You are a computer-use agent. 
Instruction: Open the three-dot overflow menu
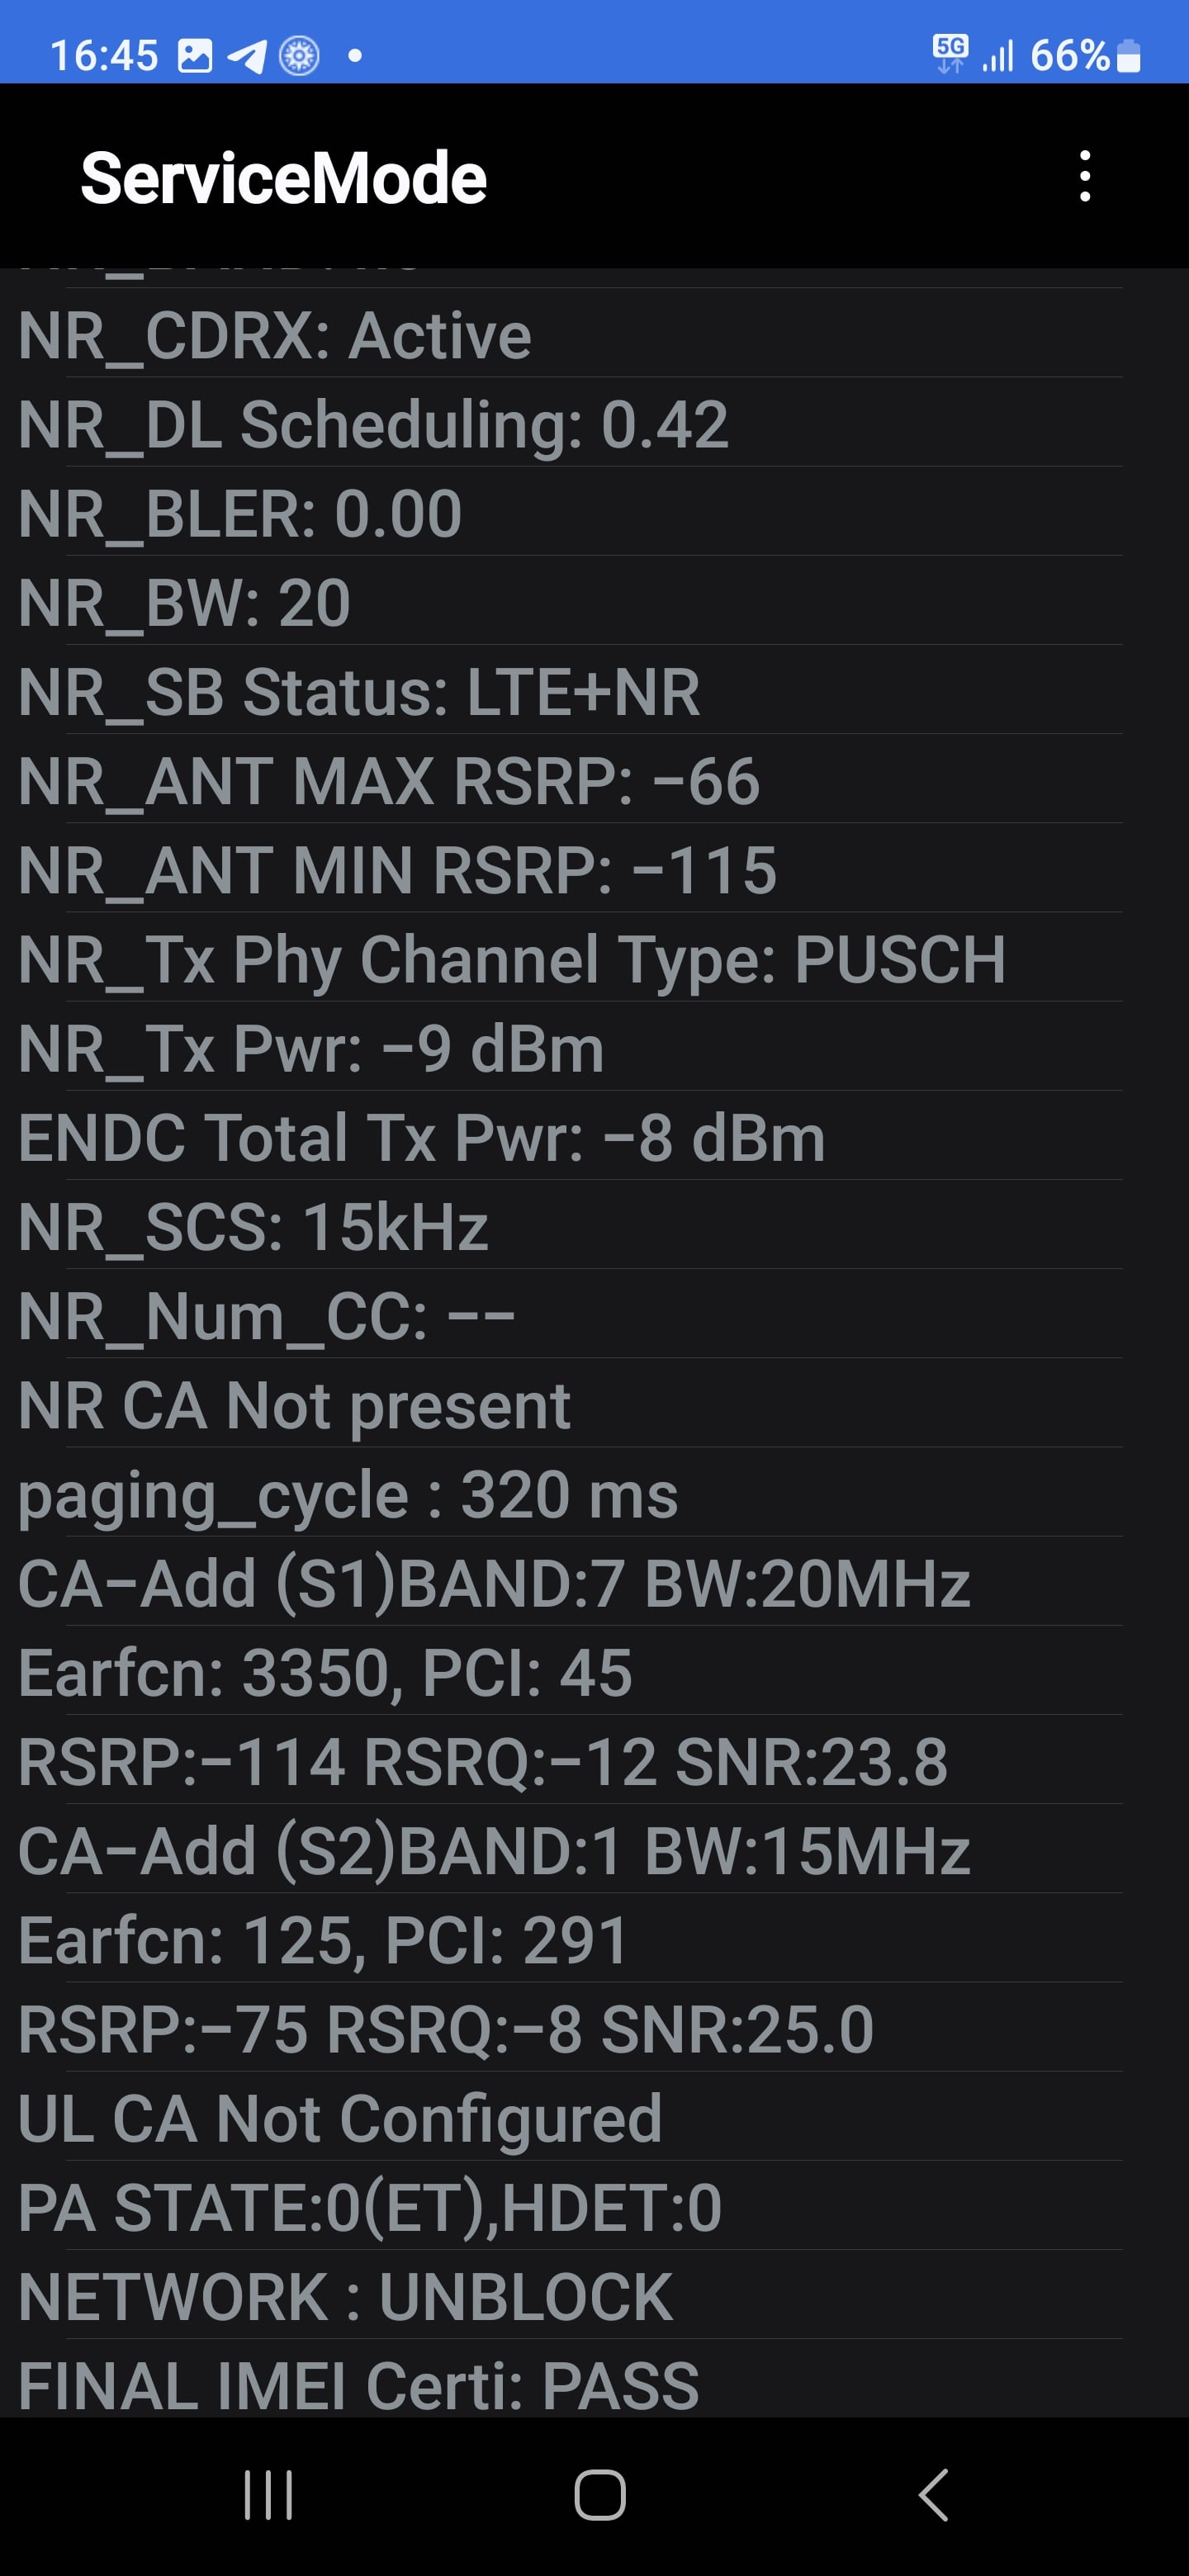1085,177
